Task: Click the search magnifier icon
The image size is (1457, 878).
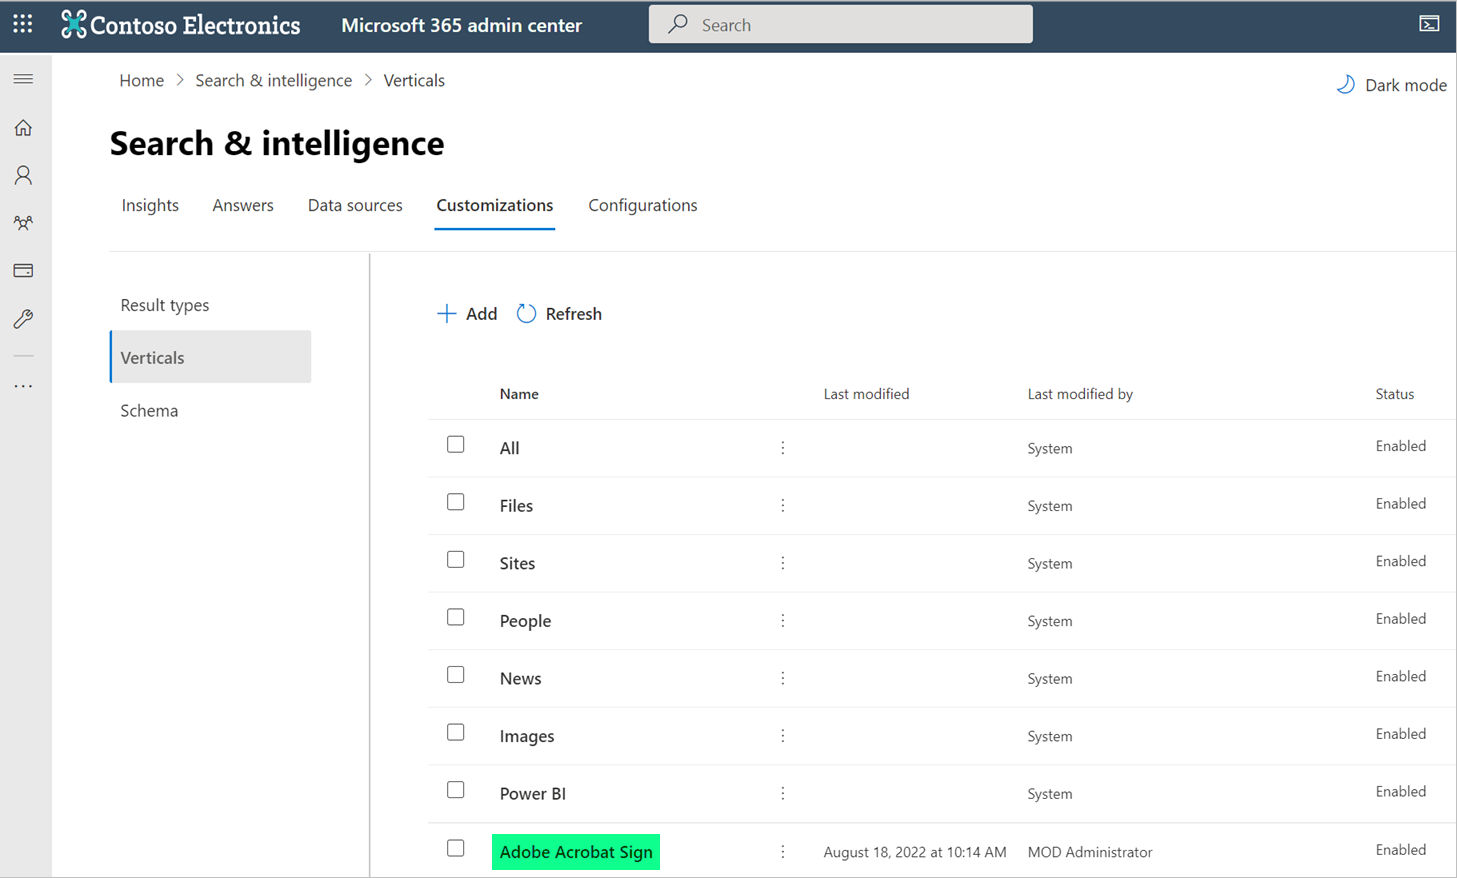Action: 678,24
